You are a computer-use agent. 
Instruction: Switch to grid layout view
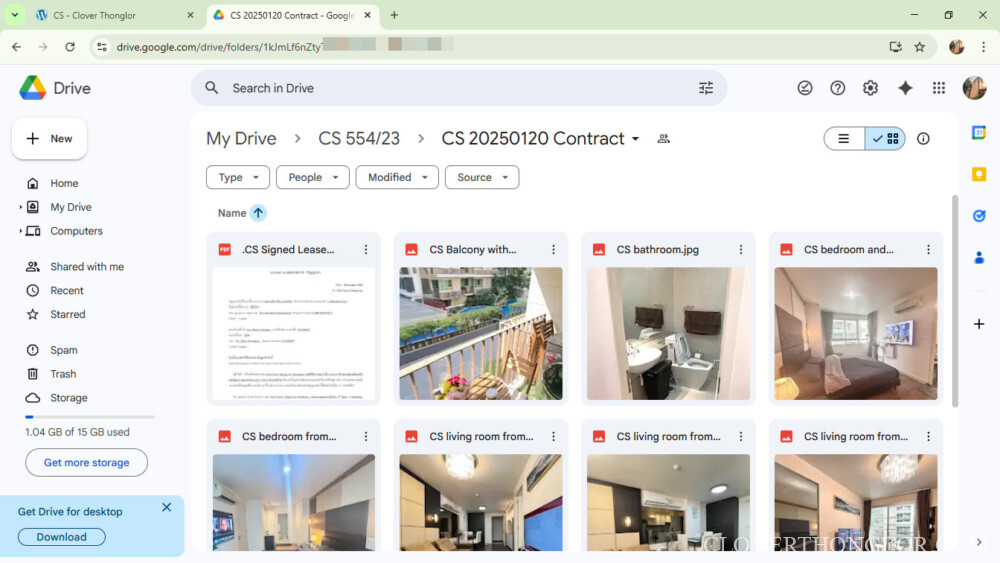pos(885,139)
